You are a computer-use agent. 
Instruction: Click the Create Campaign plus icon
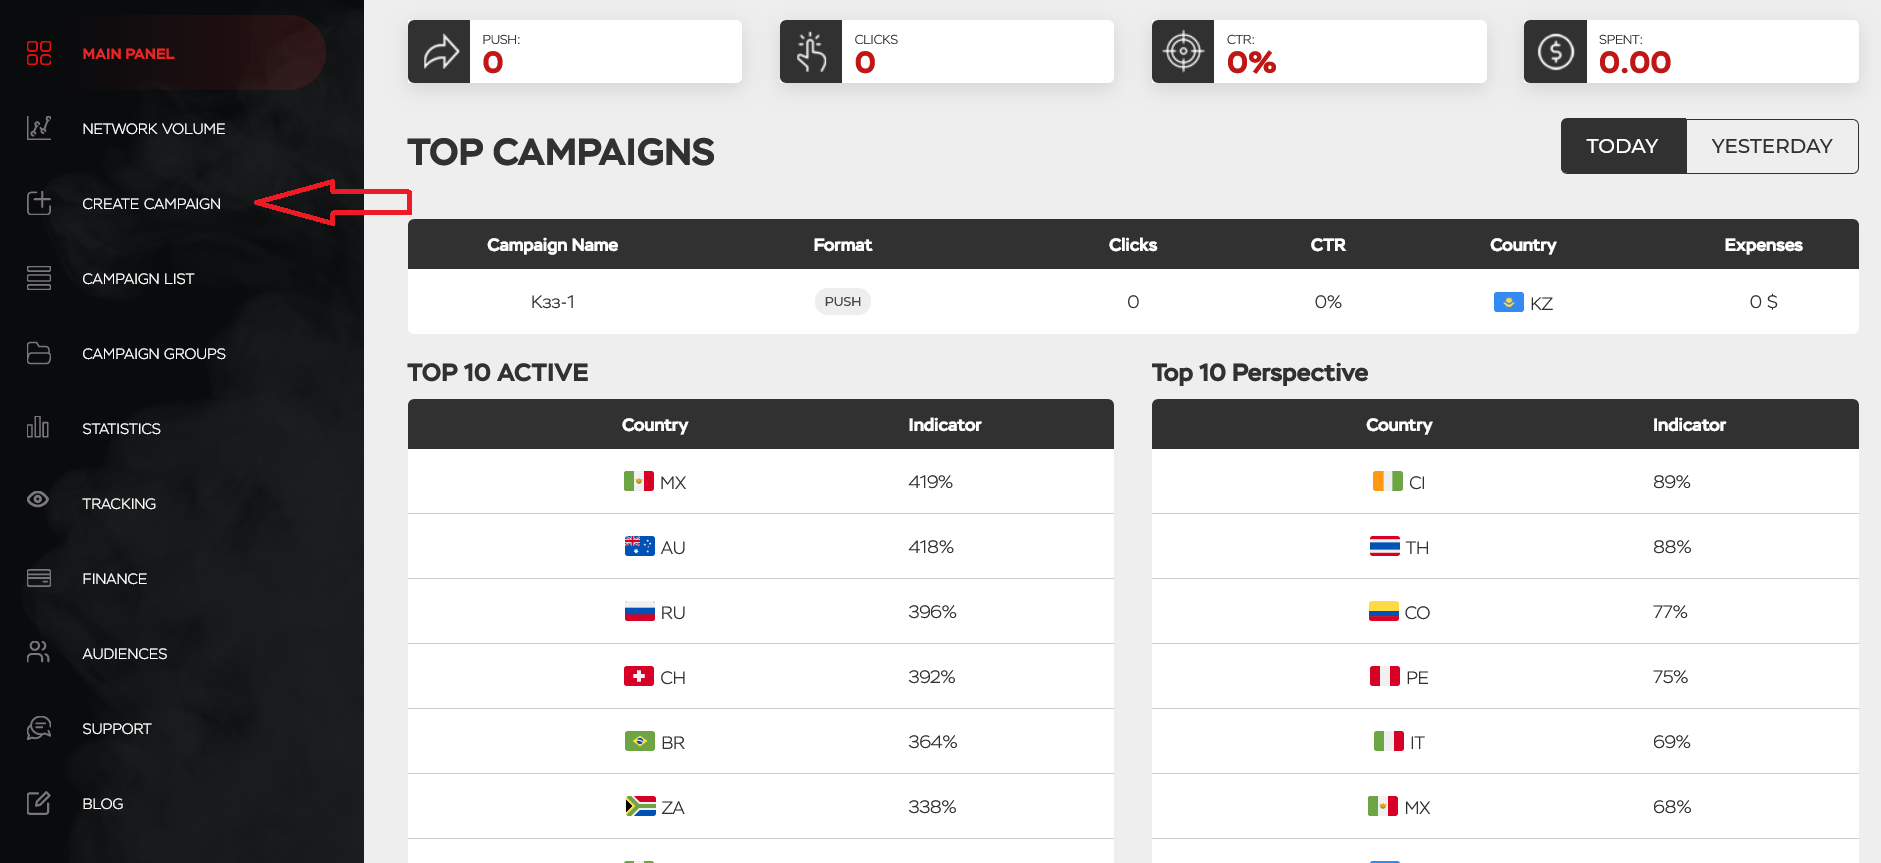click(x=39, y=203)
